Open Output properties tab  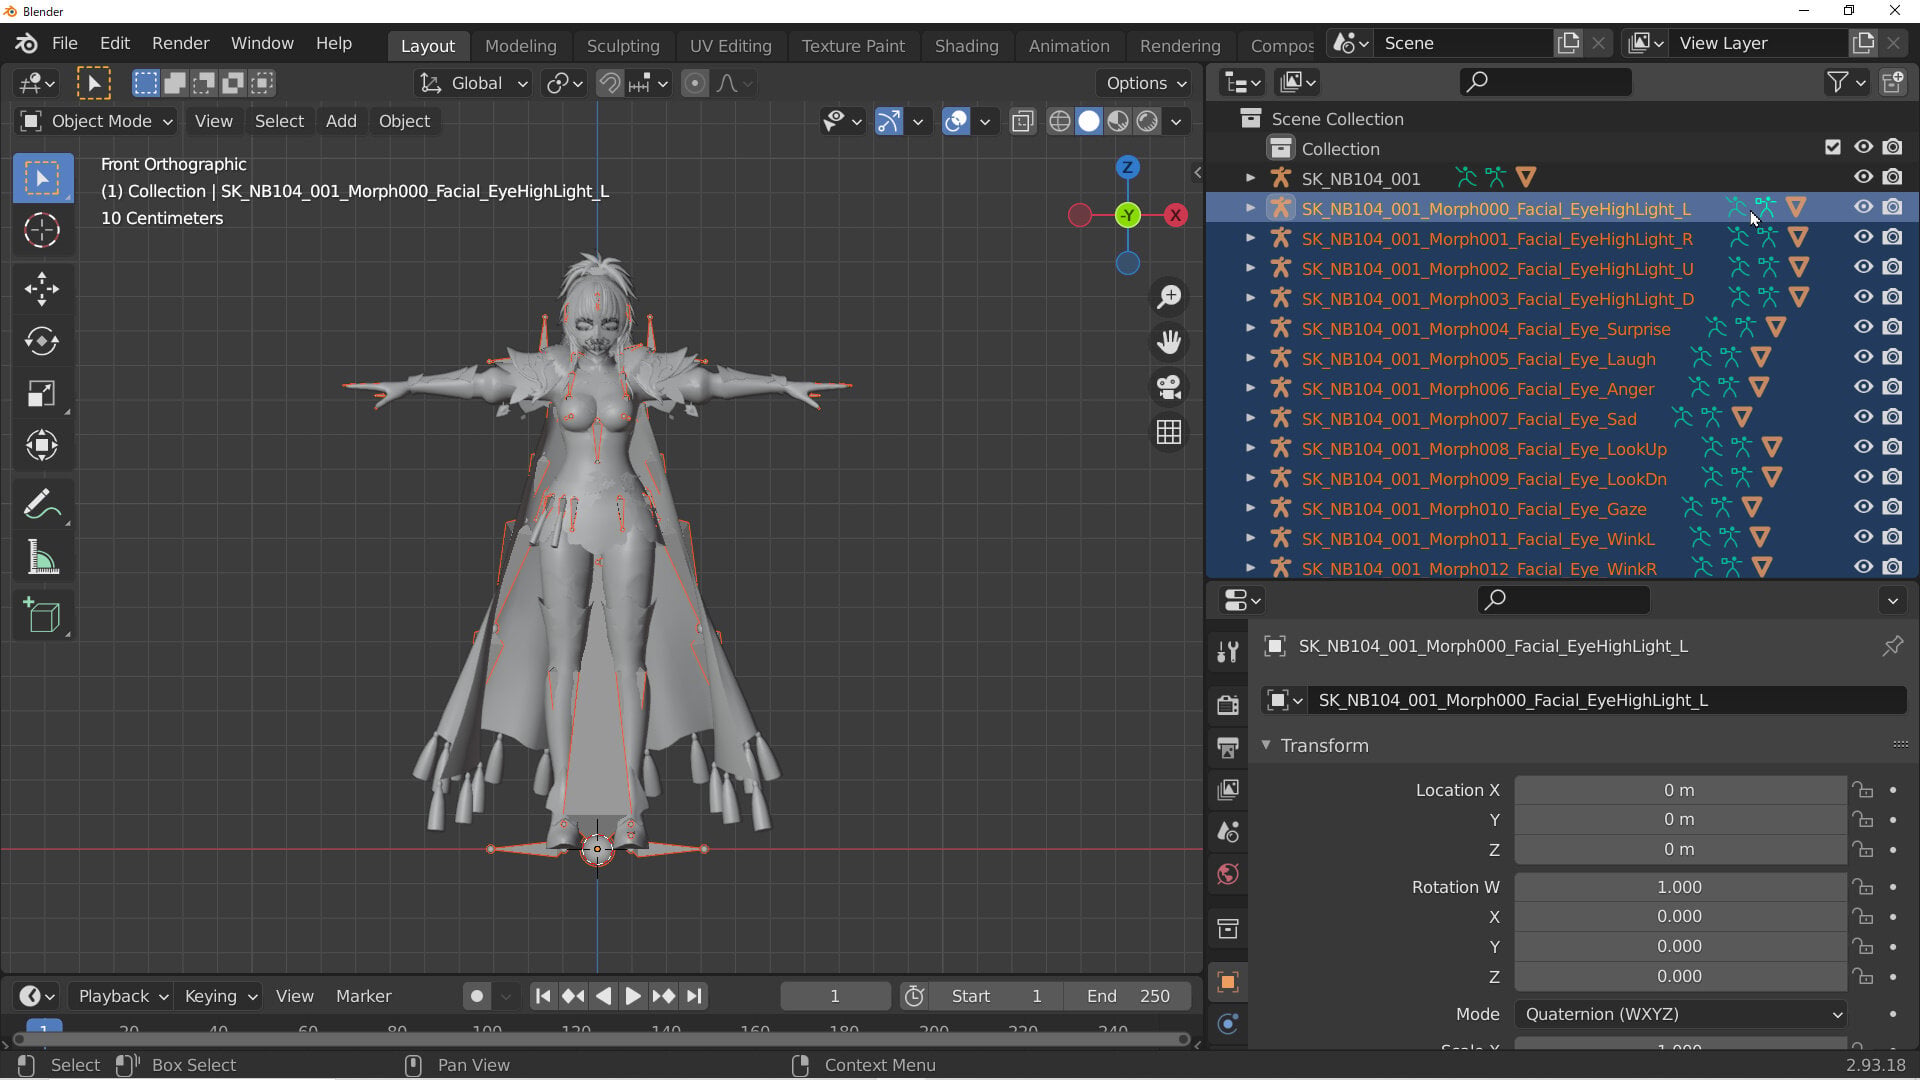pos(1228,747)
